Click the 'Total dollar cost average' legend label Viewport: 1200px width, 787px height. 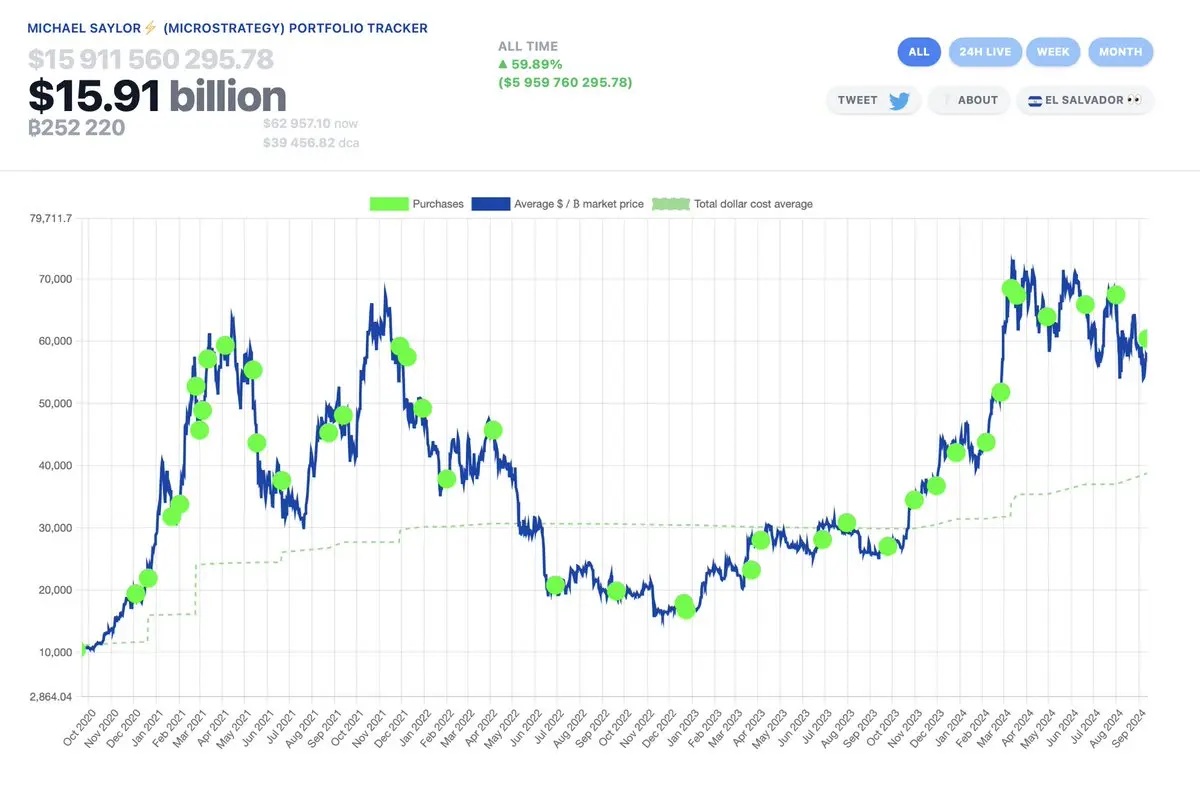[753, 204]
